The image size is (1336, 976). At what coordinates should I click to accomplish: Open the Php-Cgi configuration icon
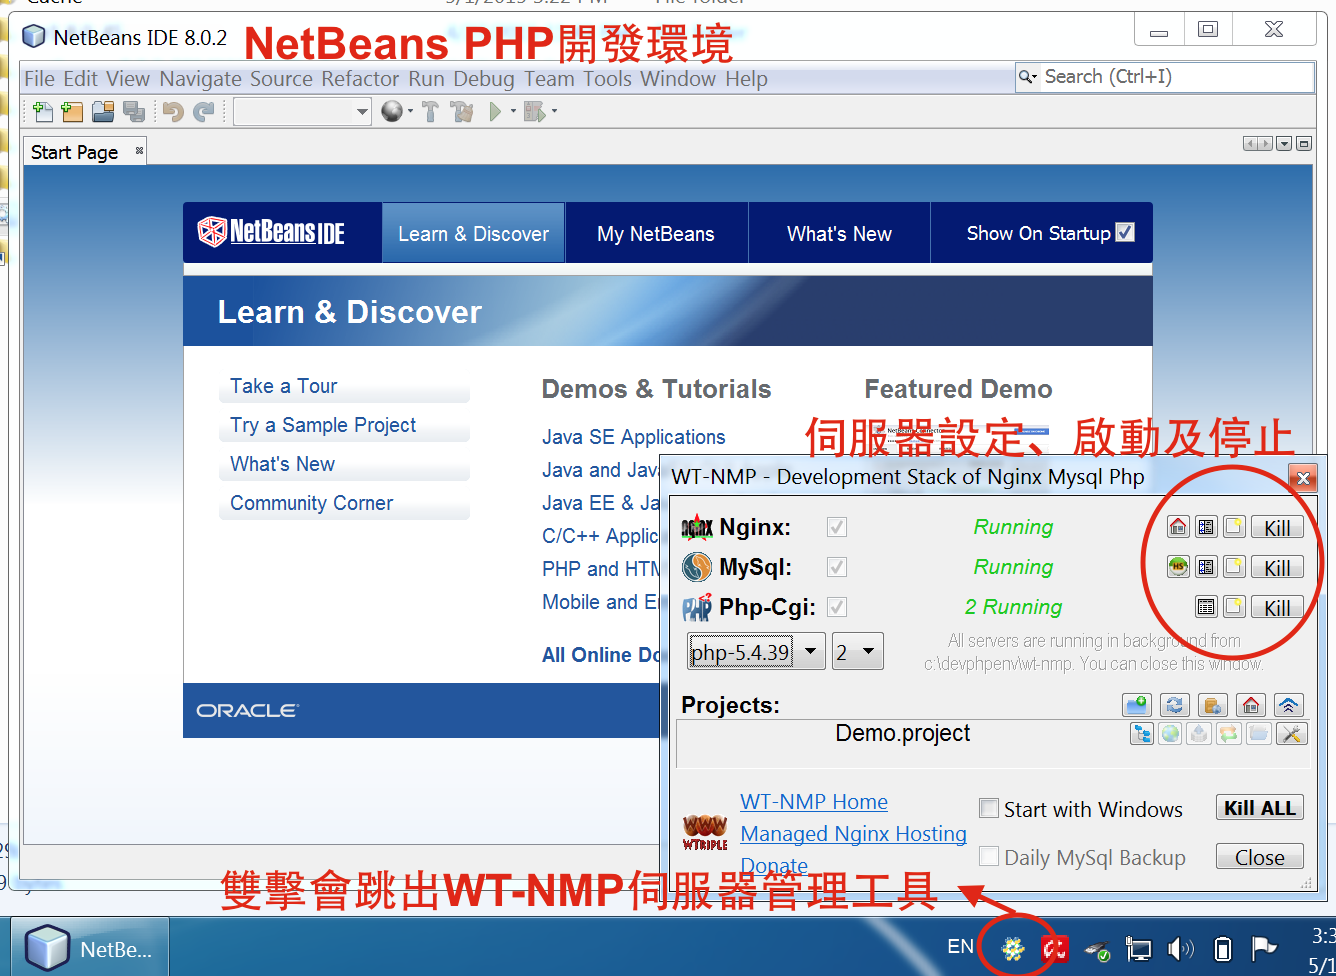[1206, 607]
